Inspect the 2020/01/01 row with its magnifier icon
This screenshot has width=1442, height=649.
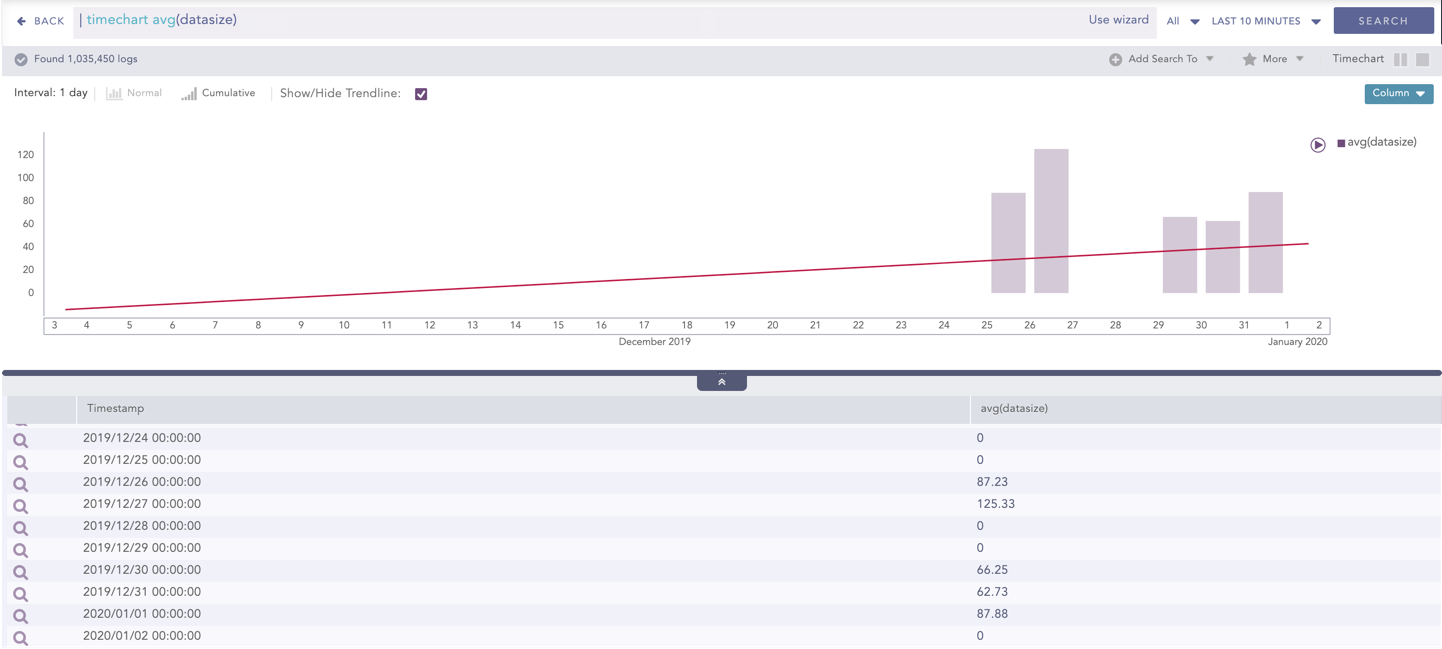point(20,613)
